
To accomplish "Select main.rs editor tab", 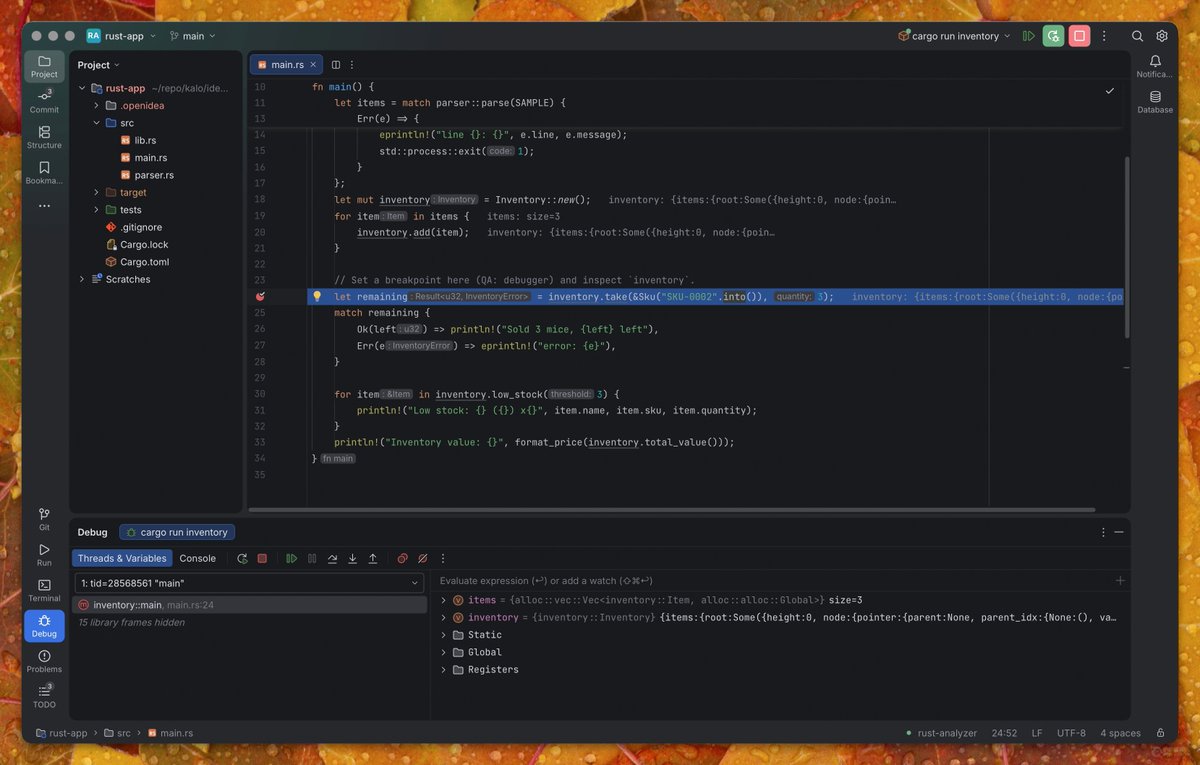I will click(x=286, y=64).
